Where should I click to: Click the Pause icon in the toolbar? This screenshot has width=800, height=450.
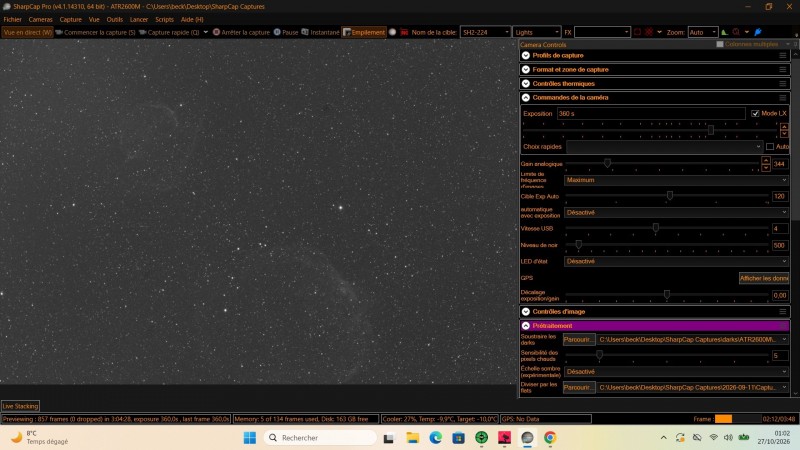coord(277,32)
